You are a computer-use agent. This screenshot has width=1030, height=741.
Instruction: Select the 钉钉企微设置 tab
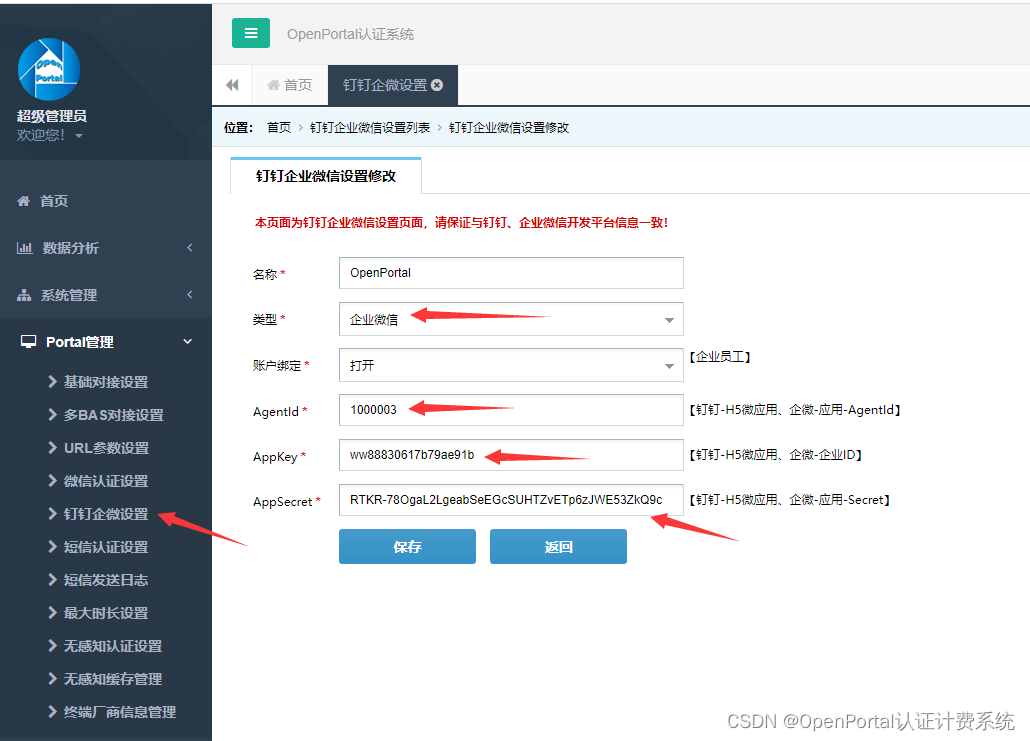coord(385,85)
